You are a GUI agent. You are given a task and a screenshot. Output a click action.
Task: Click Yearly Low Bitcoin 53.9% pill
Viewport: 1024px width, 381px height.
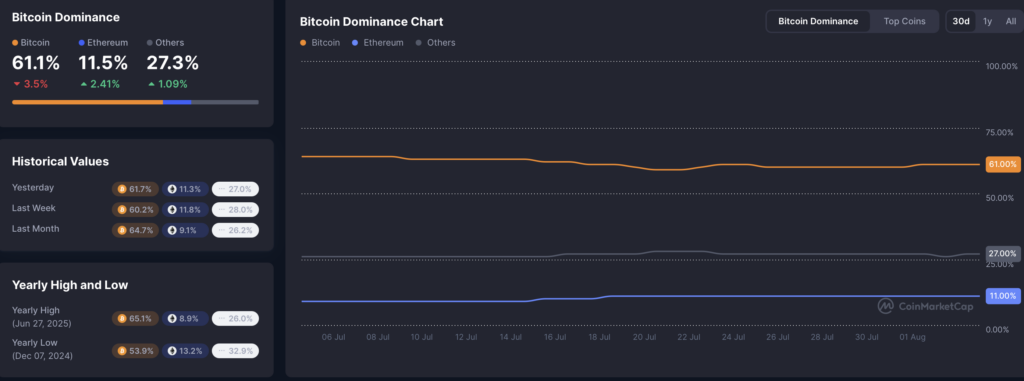click(135, 351)
